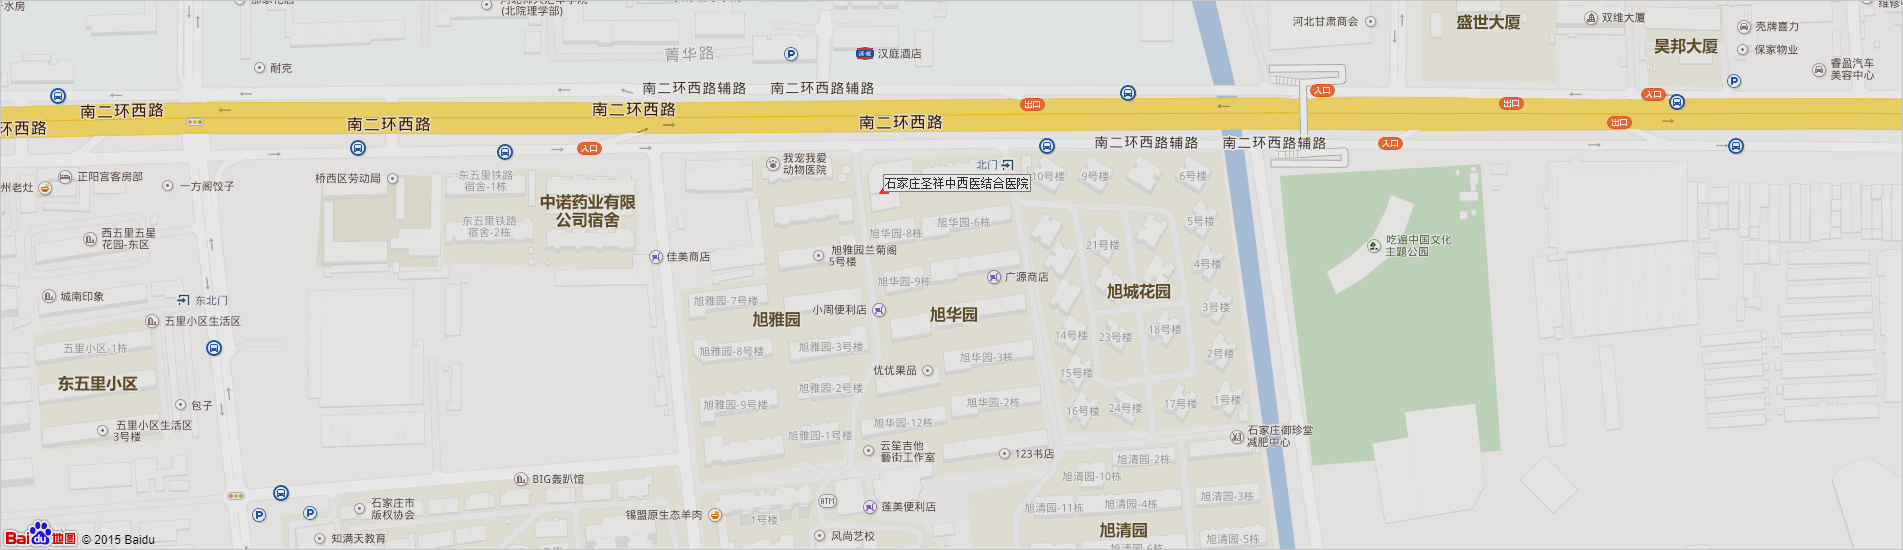Select the 莲美便利店 shop icon
The height and width of the screenshot is (550, 1903).
point(871,507)
